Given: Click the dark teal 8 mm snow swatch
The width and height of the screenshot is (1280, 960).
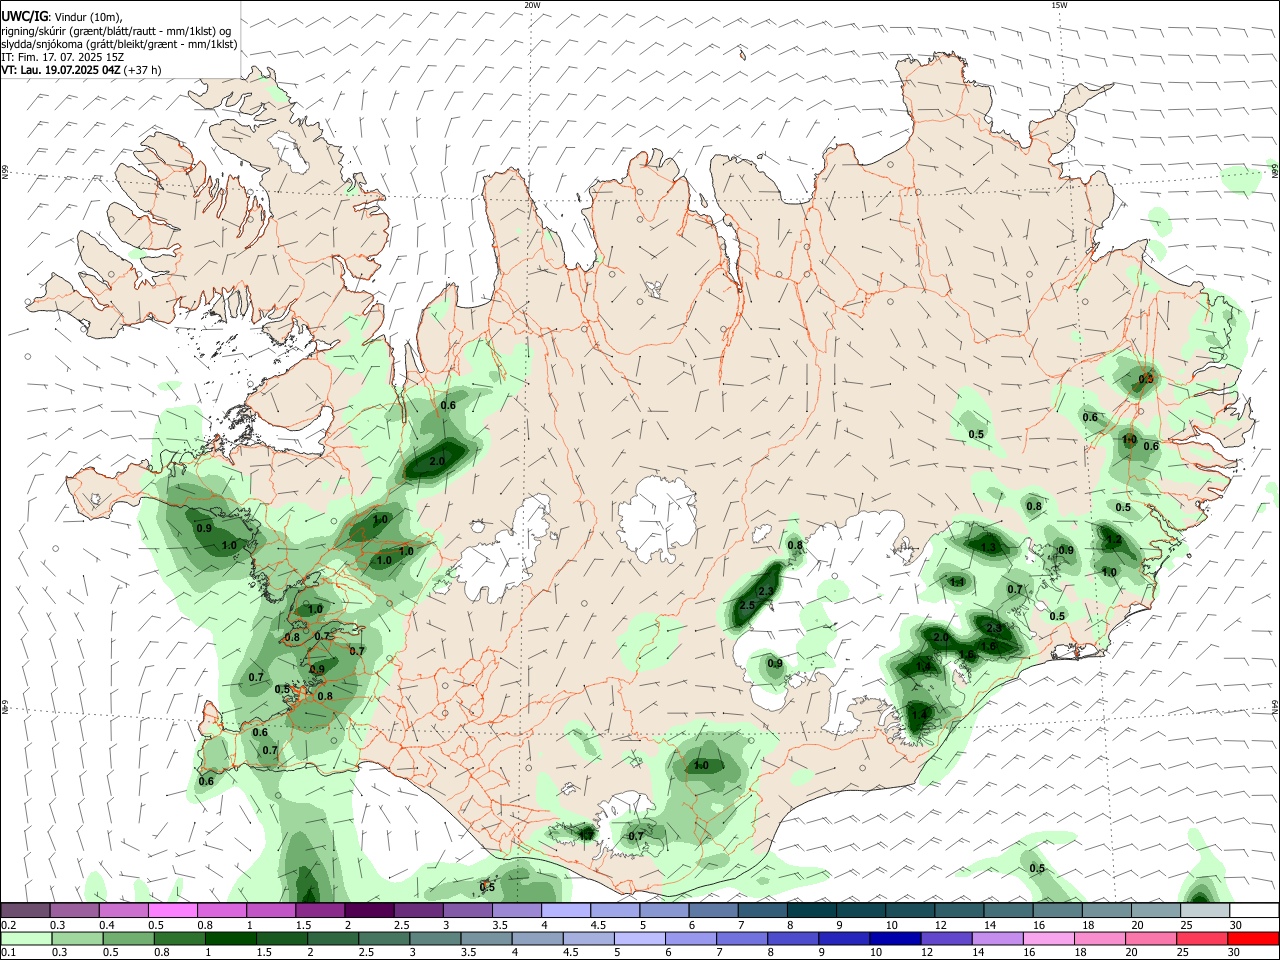Looking at the screenshot, I should pyautogui.click(x=811, y=910).
